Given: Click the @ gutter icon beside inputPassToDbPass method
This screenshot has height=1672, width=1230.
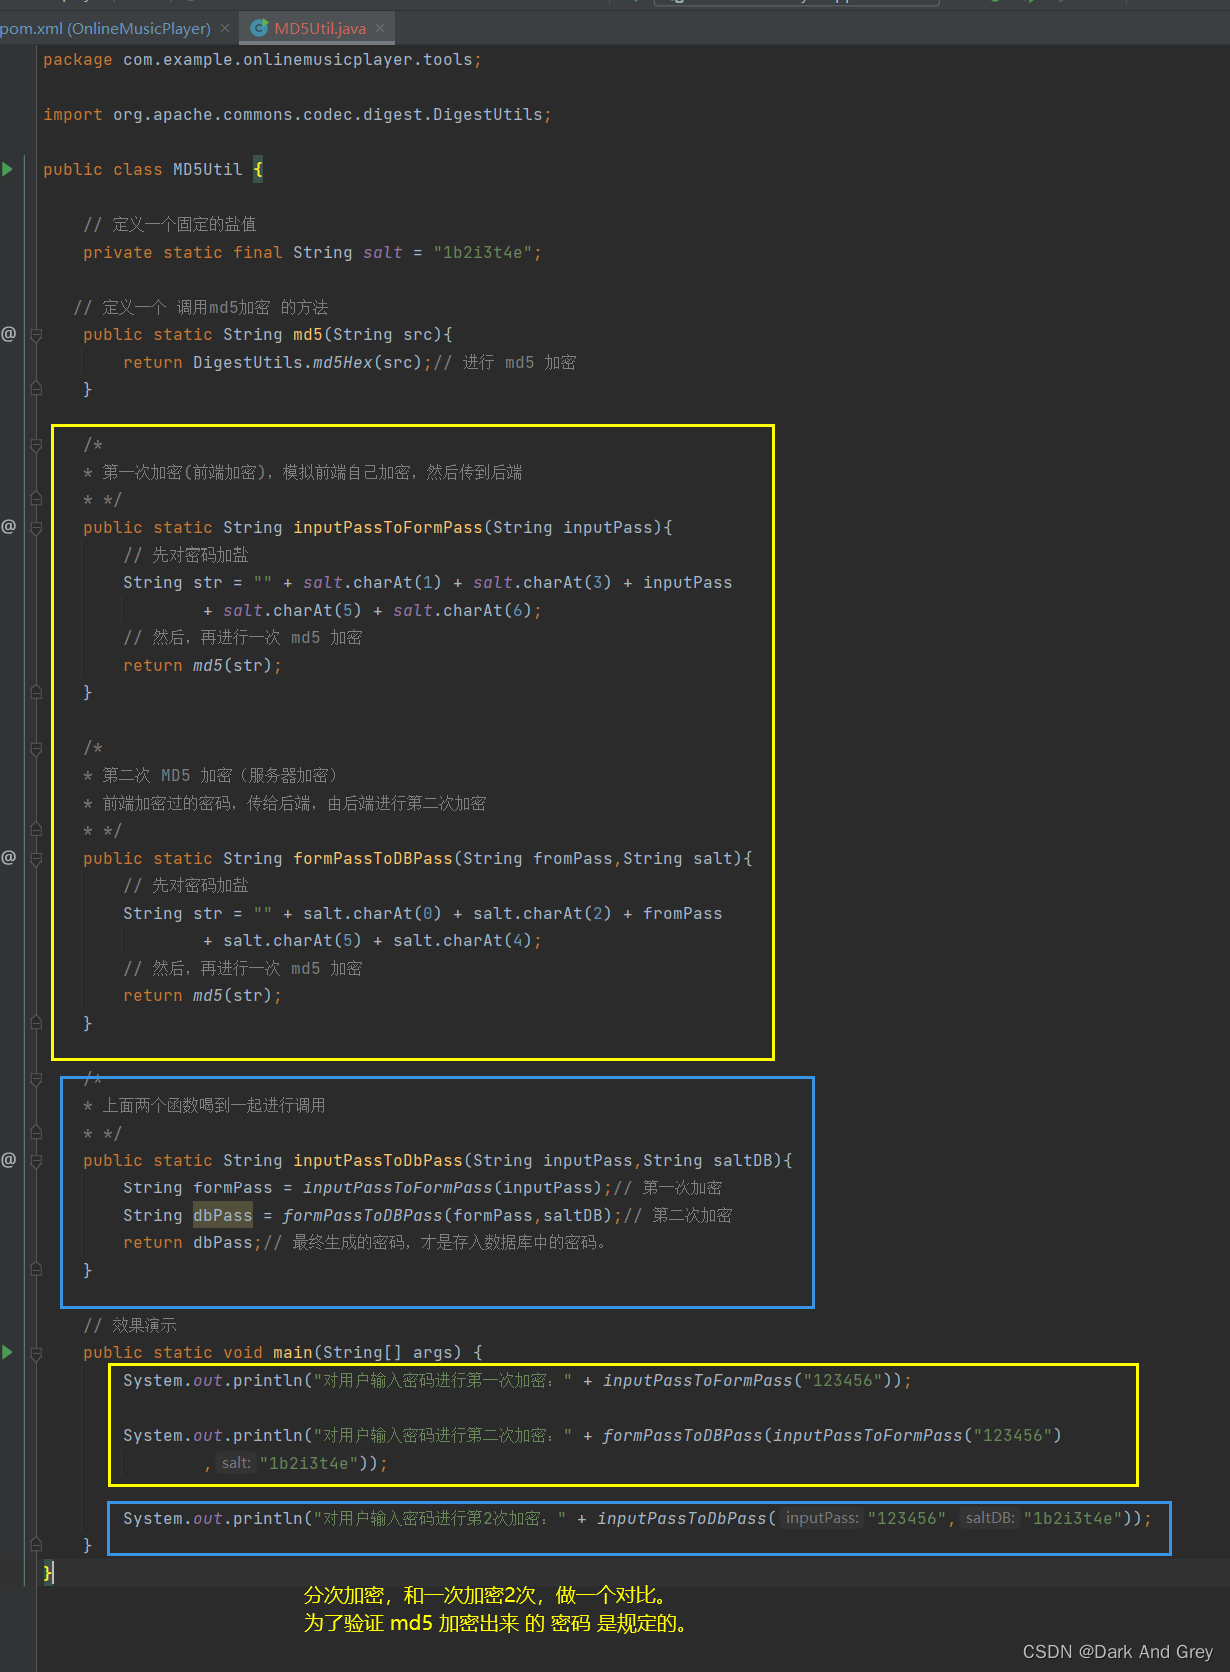Looking at the screenshot, I should [x=9, y=1160].
